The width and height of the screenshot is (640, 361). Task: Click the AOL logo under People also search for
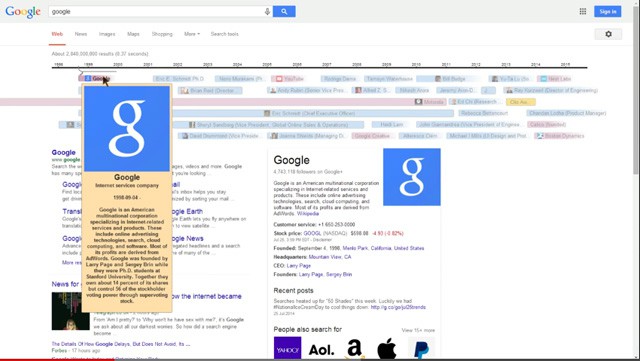[321, 350]
